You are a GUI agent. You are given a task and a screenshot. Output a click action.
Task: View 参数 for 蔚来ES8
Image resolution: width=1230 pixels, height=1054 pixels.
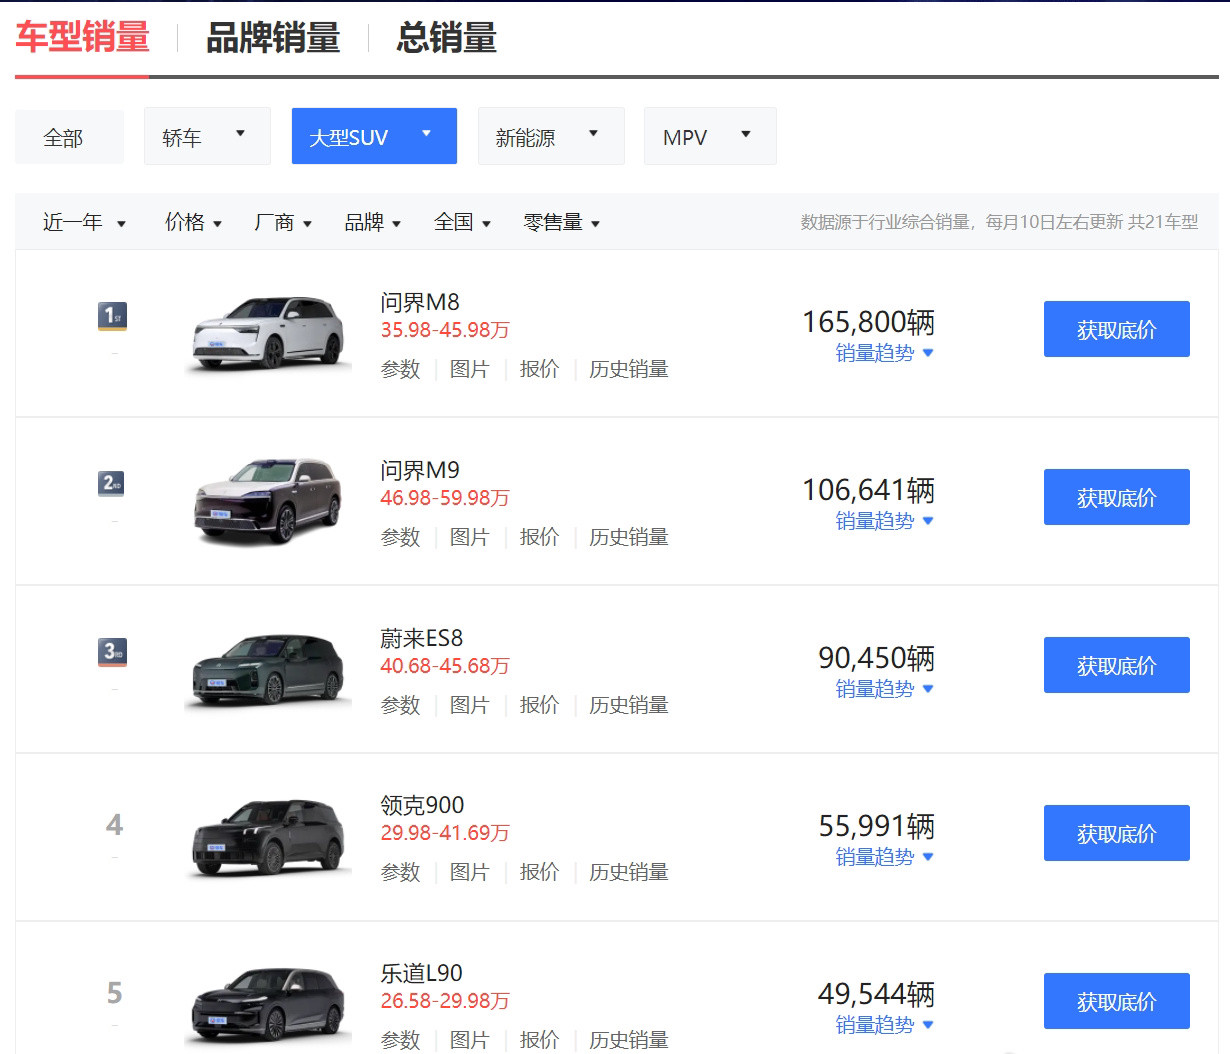tap(400, 705)
